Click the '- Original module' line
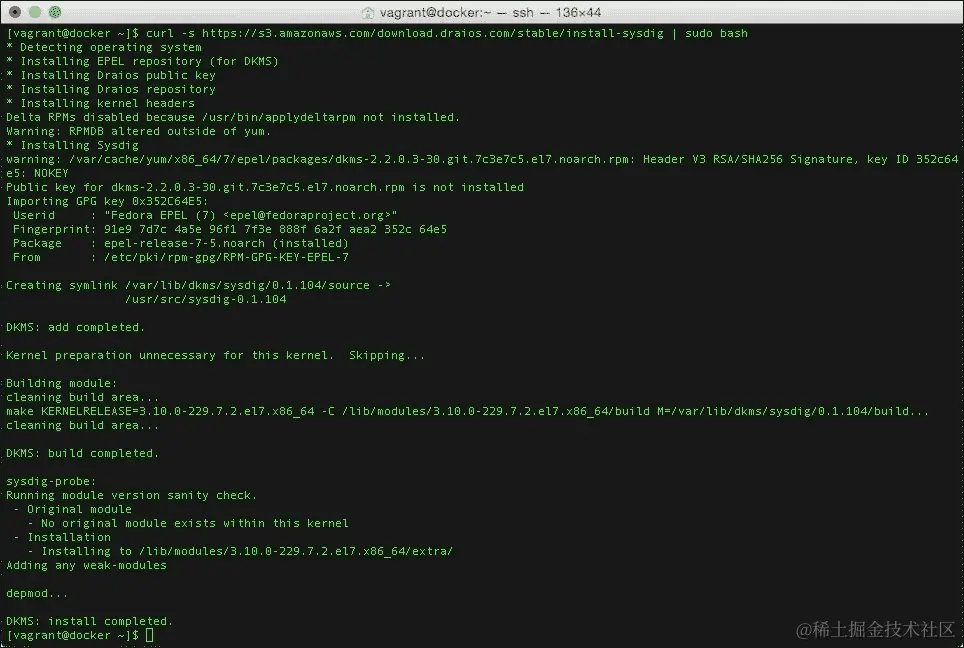964x648 pixels. click(73, 509)
